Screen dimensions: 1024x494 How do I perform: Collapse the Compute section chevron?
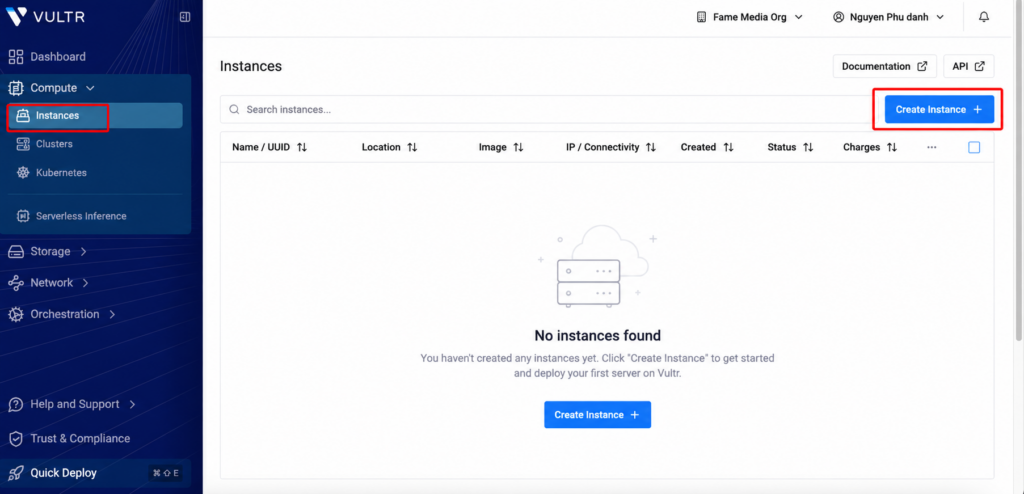[x=91, y=88]
